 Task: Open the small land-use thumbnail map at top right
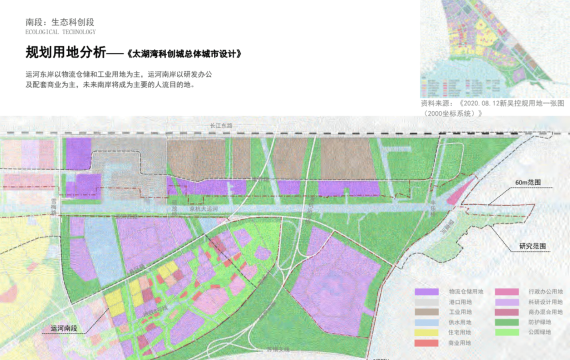tap(495, 48)
